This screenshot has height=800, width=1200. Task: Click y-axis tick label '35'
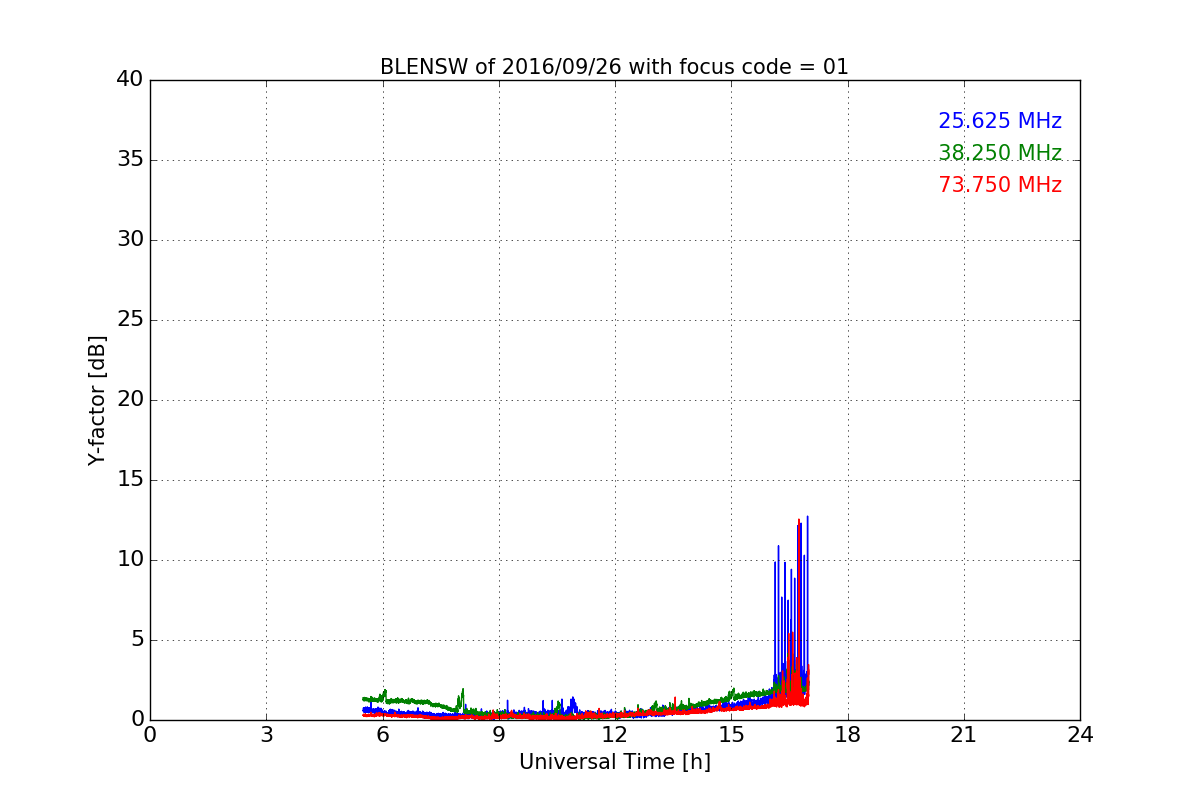point(130,160)
